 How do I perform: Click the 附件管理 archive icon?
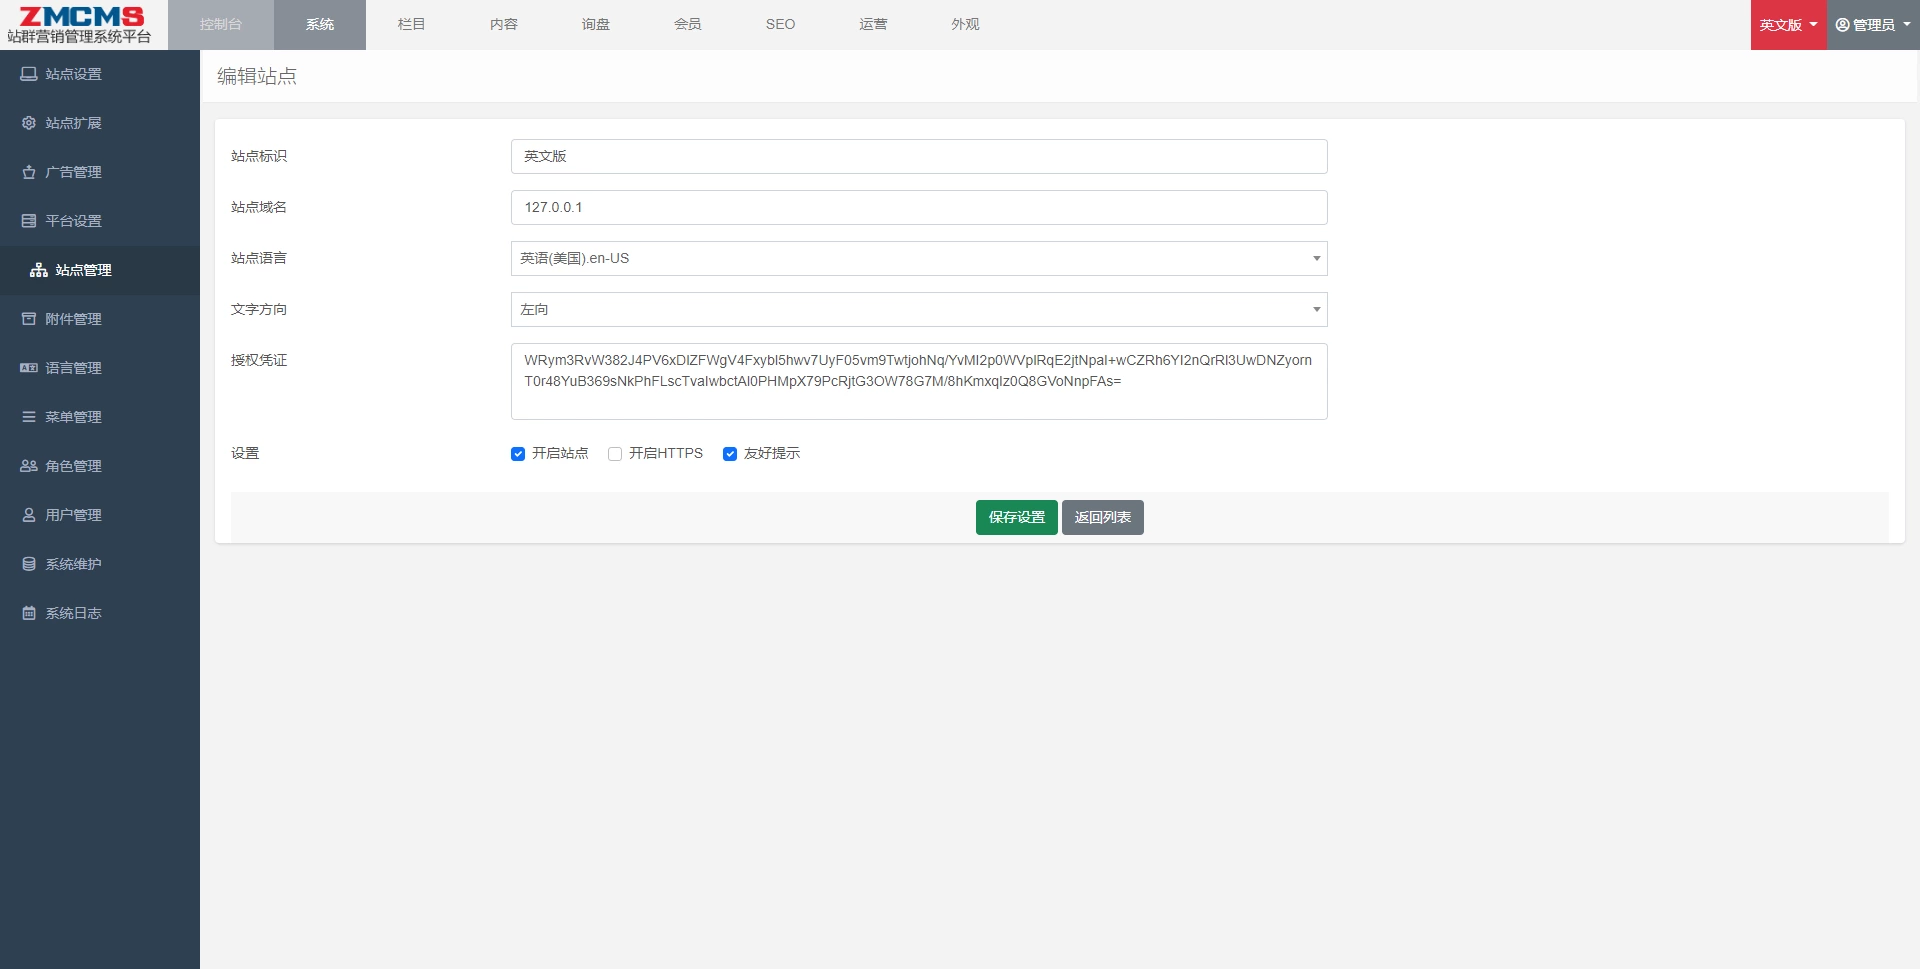pos(29,319)
